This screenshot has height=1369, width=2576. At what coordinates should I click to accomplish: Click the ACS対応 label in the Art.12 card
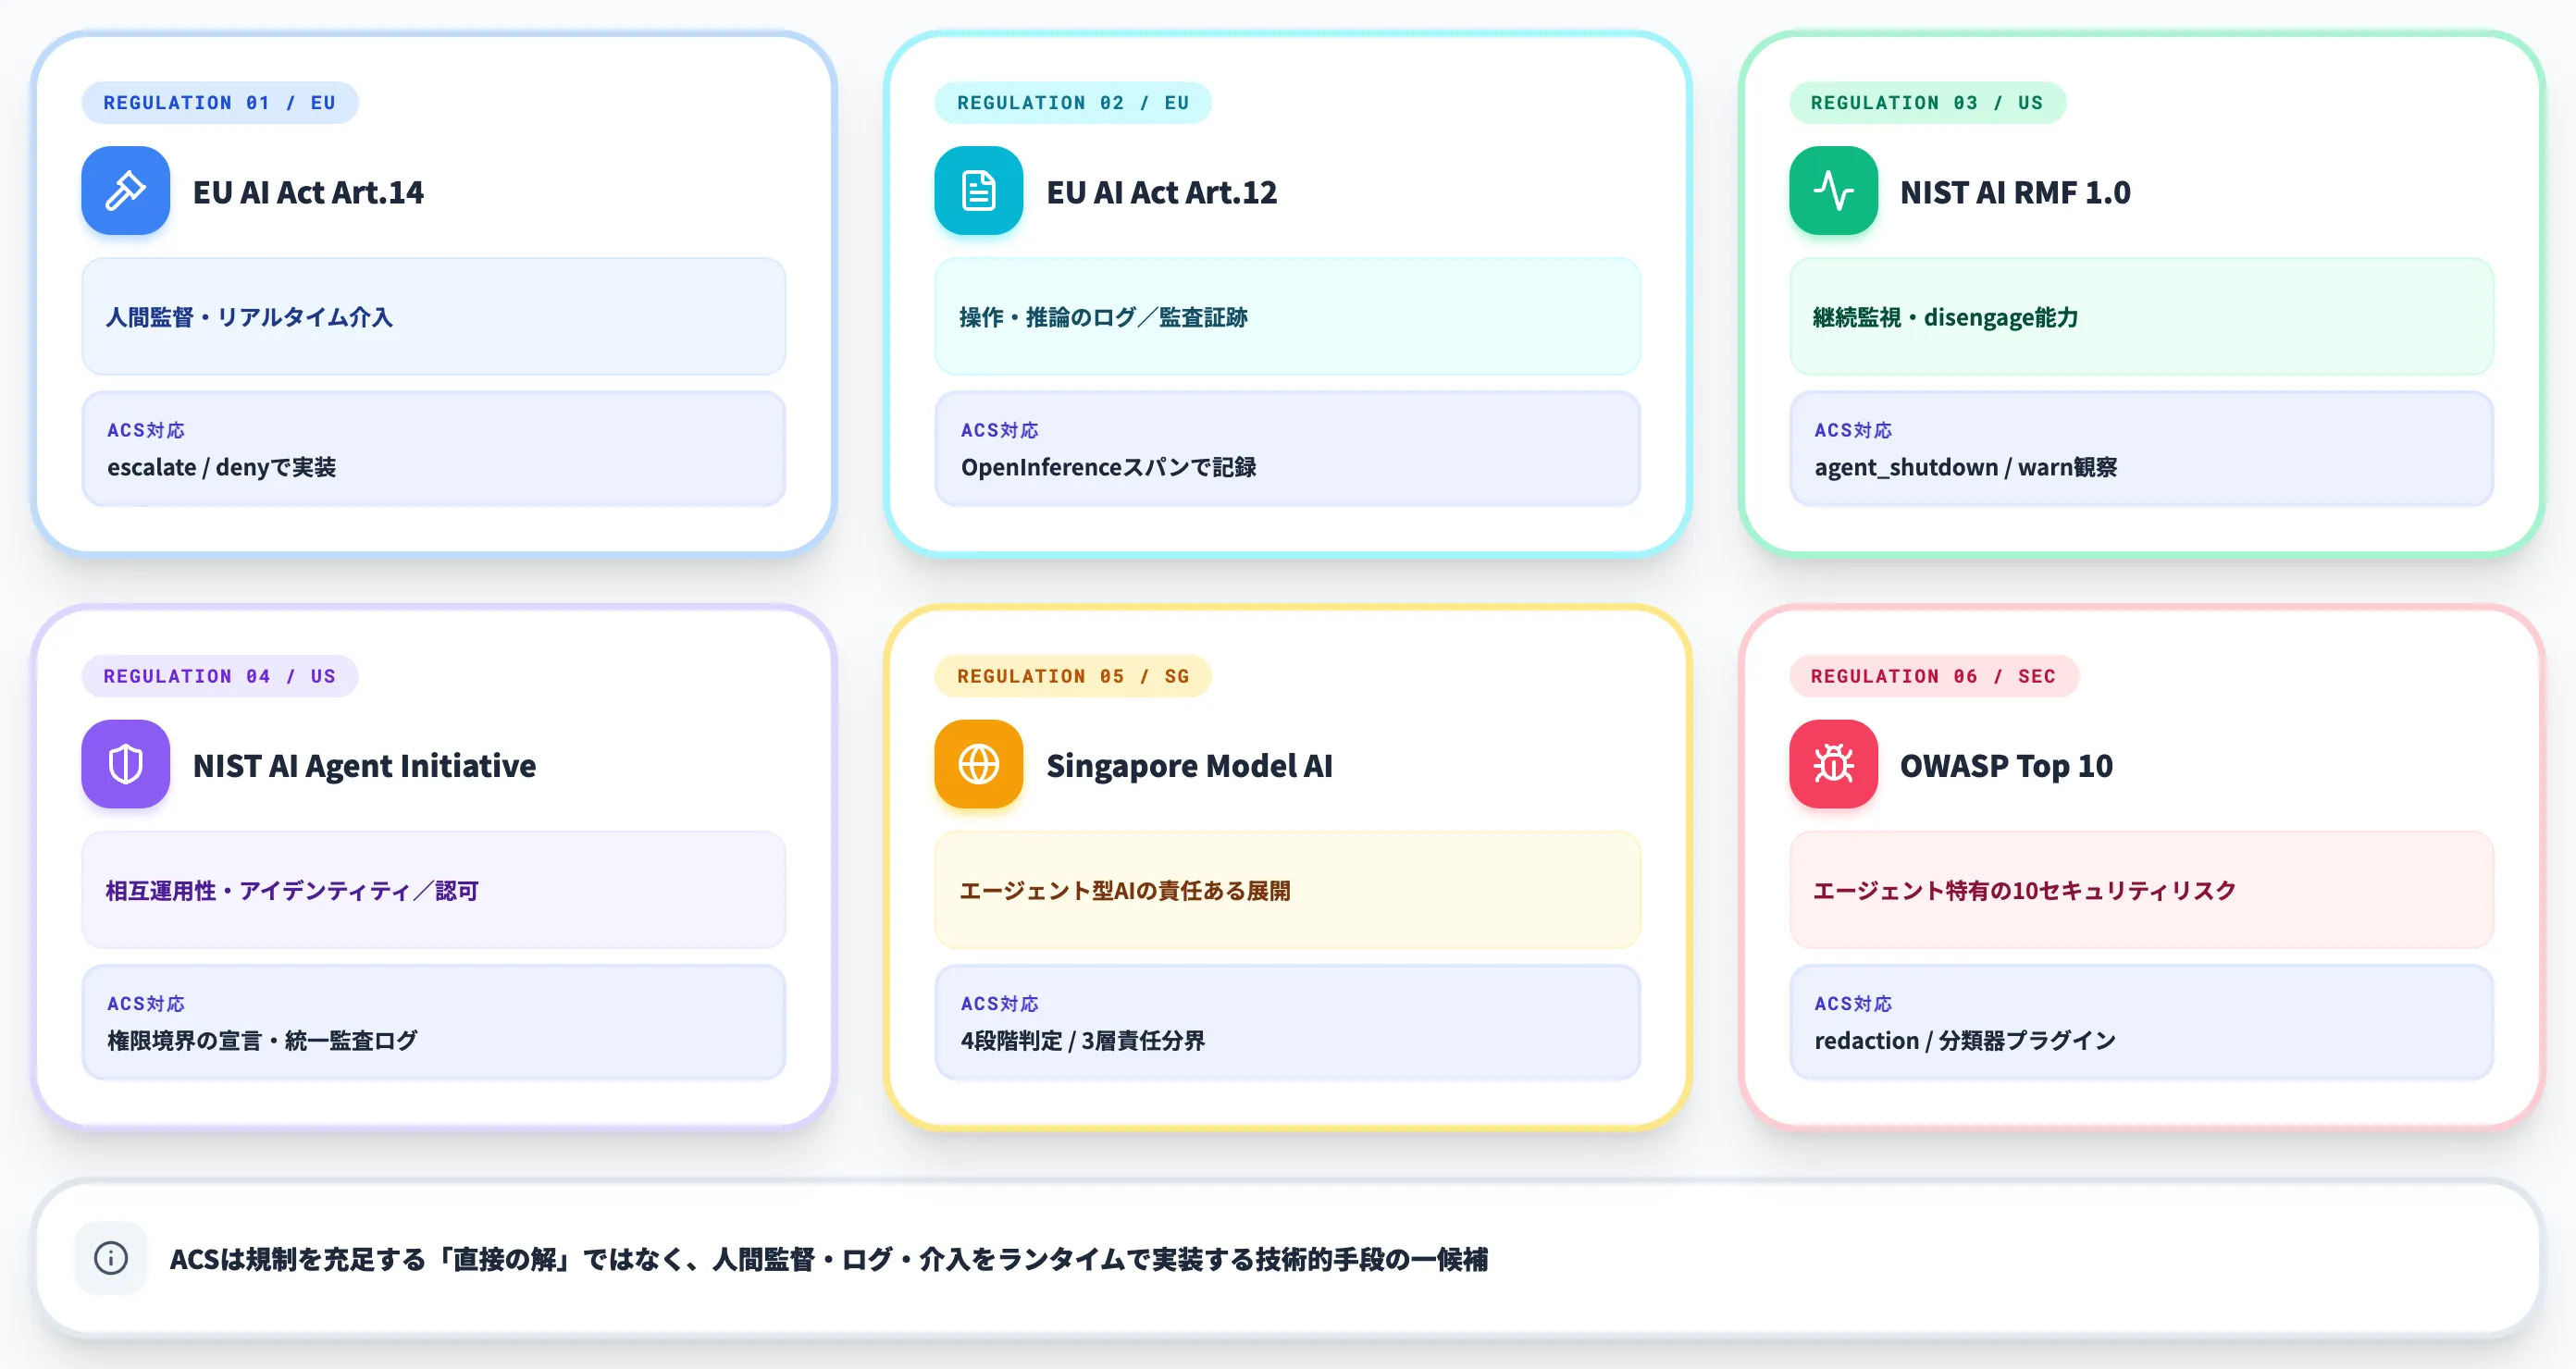point(999,430)
